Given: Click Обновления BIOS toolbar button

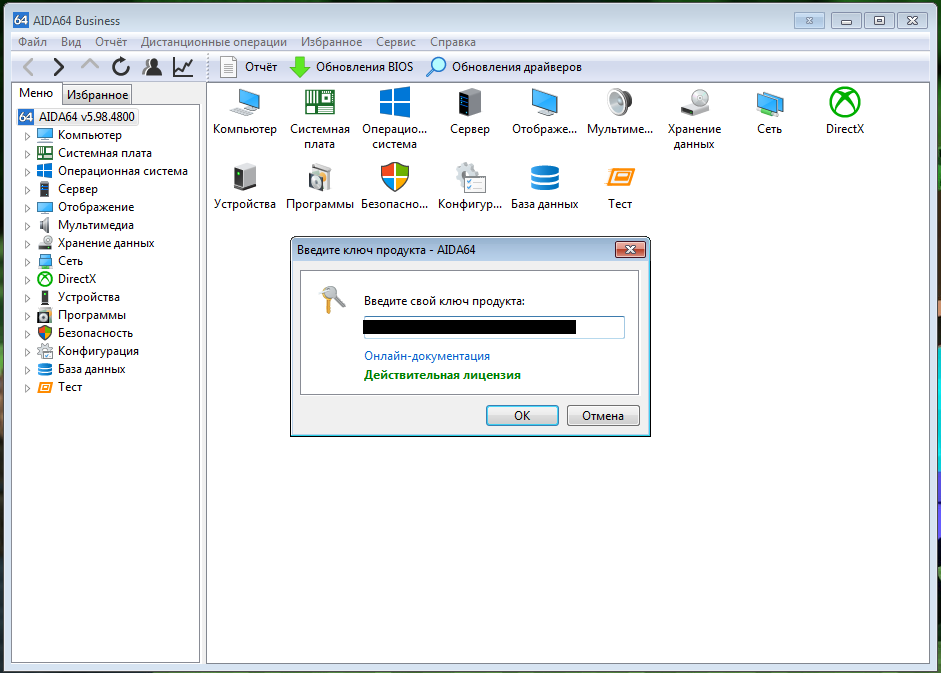Looking at the screenshot, I should tap(352, 67).
